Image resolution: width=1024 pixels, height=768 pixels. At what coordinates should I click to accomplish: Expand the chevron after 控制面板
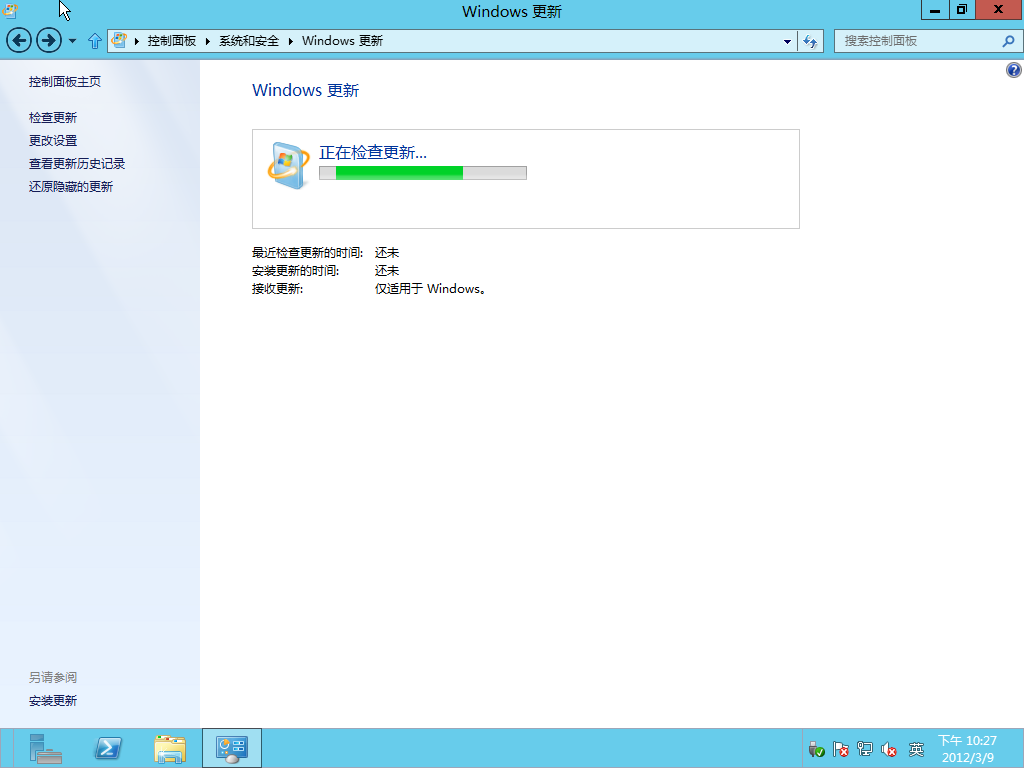pos(208,41)
